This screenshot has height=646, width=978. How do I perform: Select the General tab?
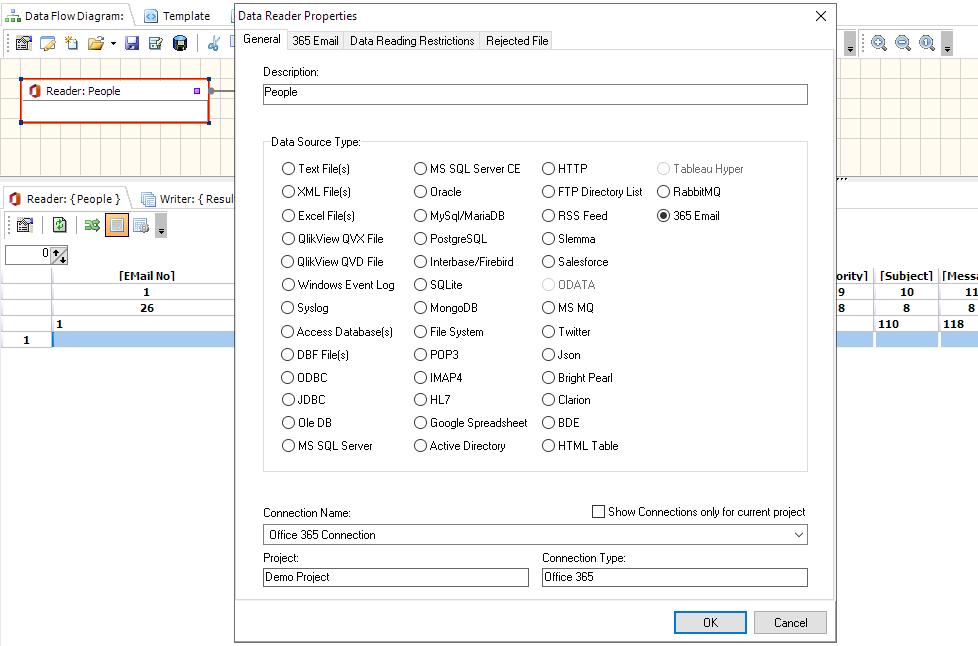(261, 39)
